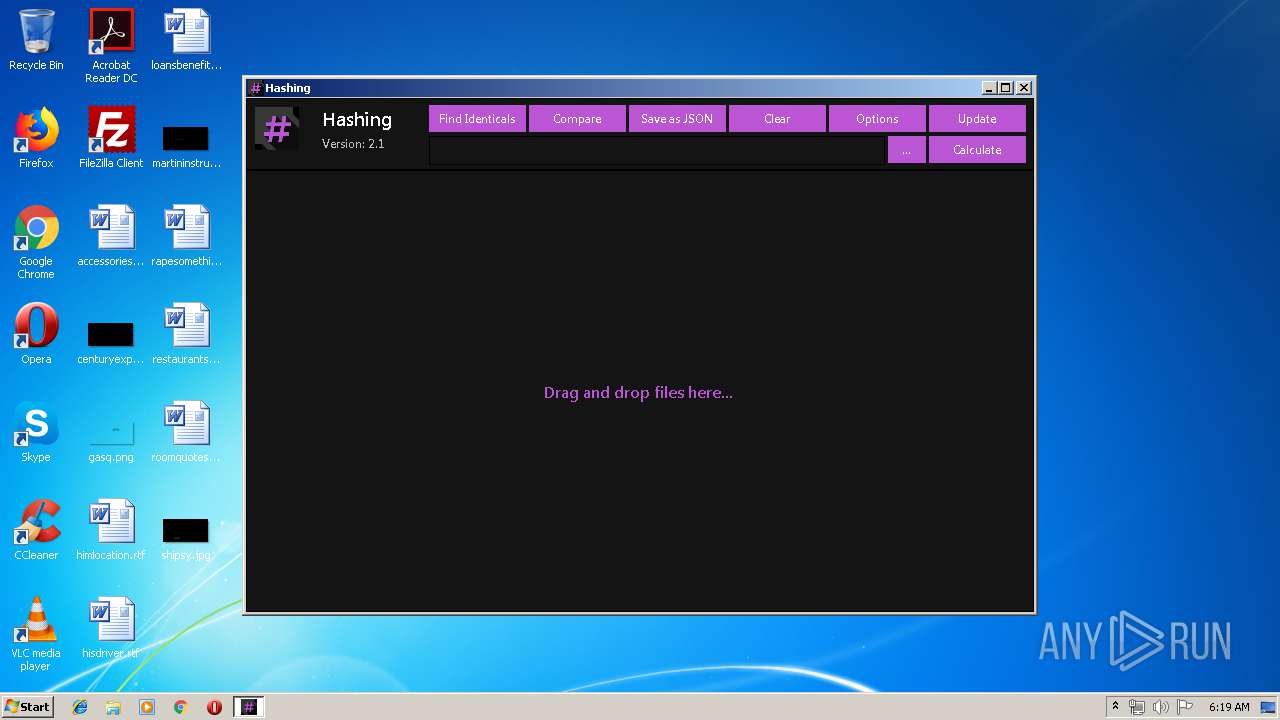Maximize the Hashing window
Viewport: 1280px width, 720px height.
[x=1006, y=88]
